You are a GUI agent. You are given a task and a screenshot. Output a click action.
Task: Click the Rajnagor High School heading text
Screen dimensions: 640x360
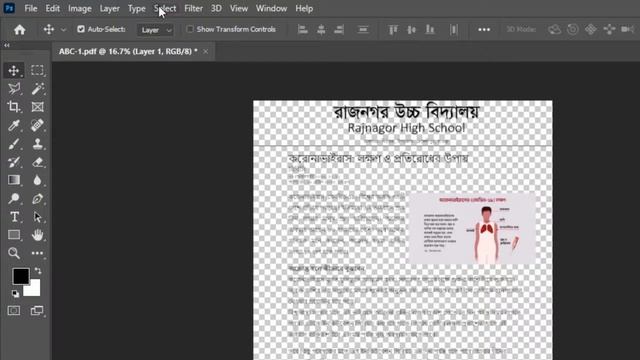pos(406,128)
